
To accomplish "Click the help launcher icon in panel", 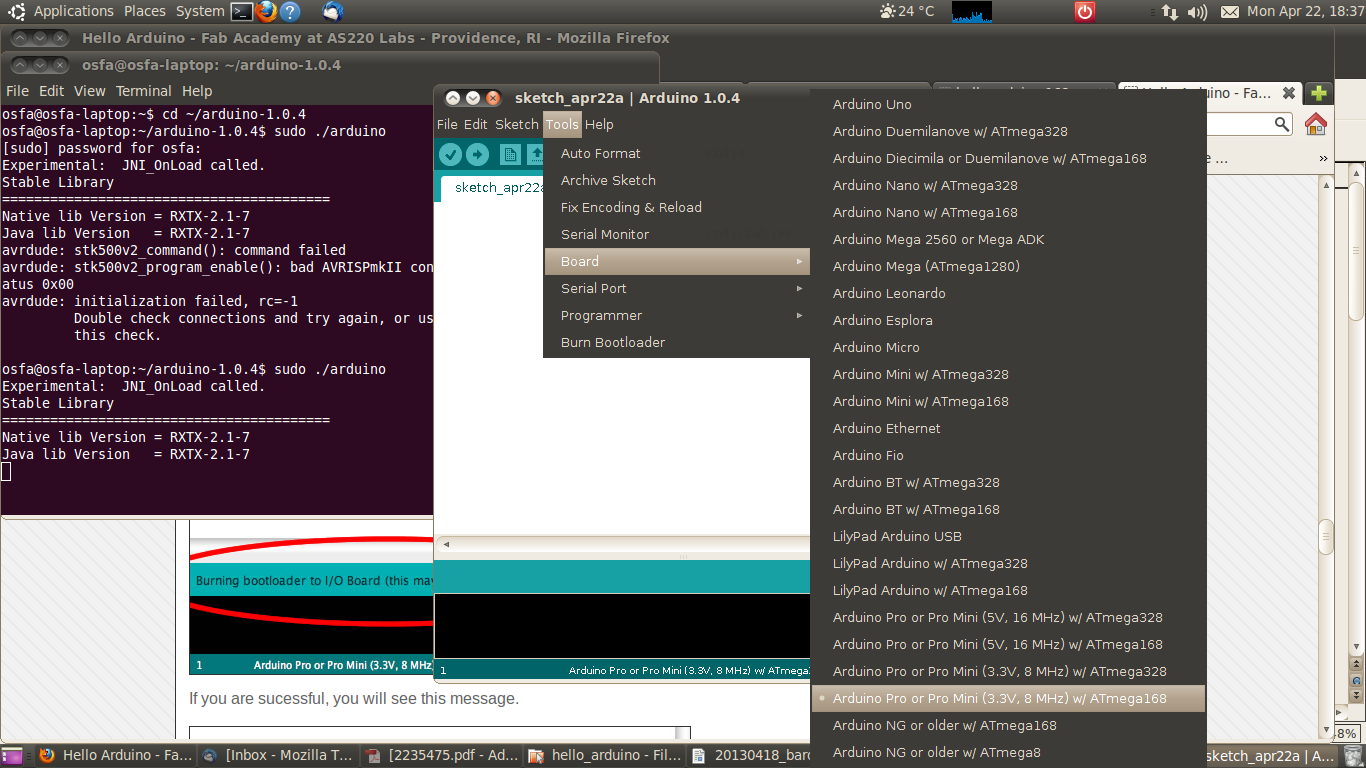I will 290,12.
